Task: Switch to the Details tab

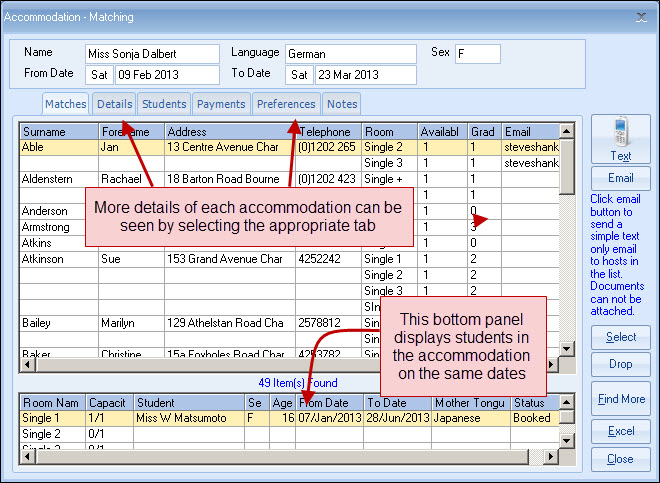Action: click(x=115, y=104)
